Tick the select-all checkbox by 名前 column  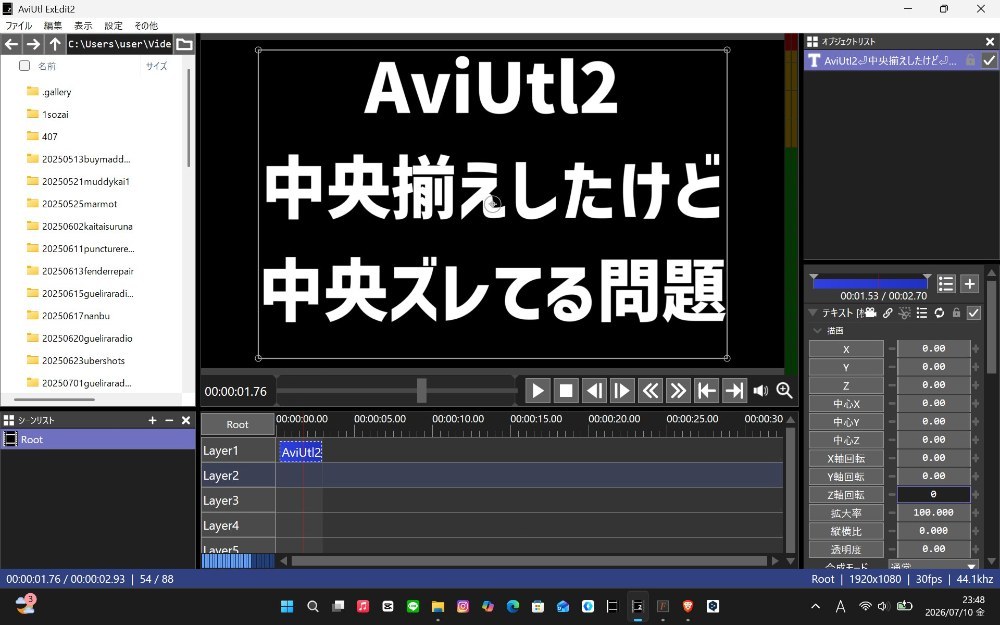pyautogui.click(x=24, y=66)
